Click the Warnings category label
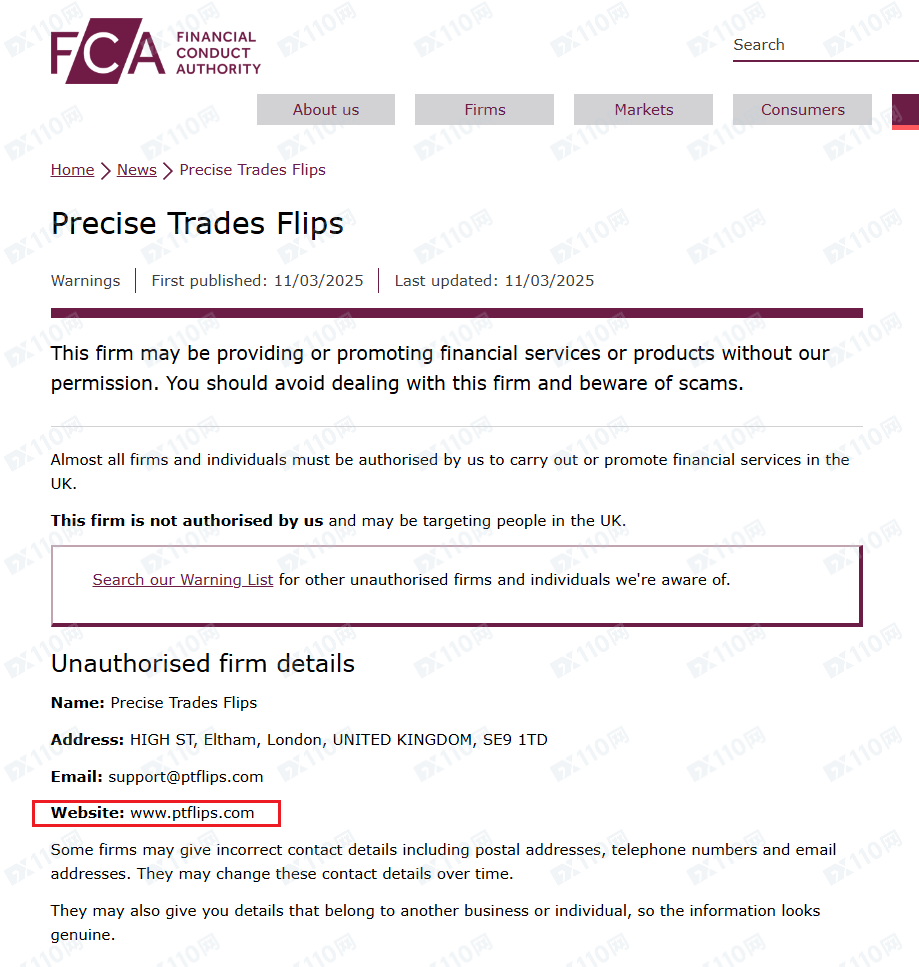919x967 pixels. point(85,281)
